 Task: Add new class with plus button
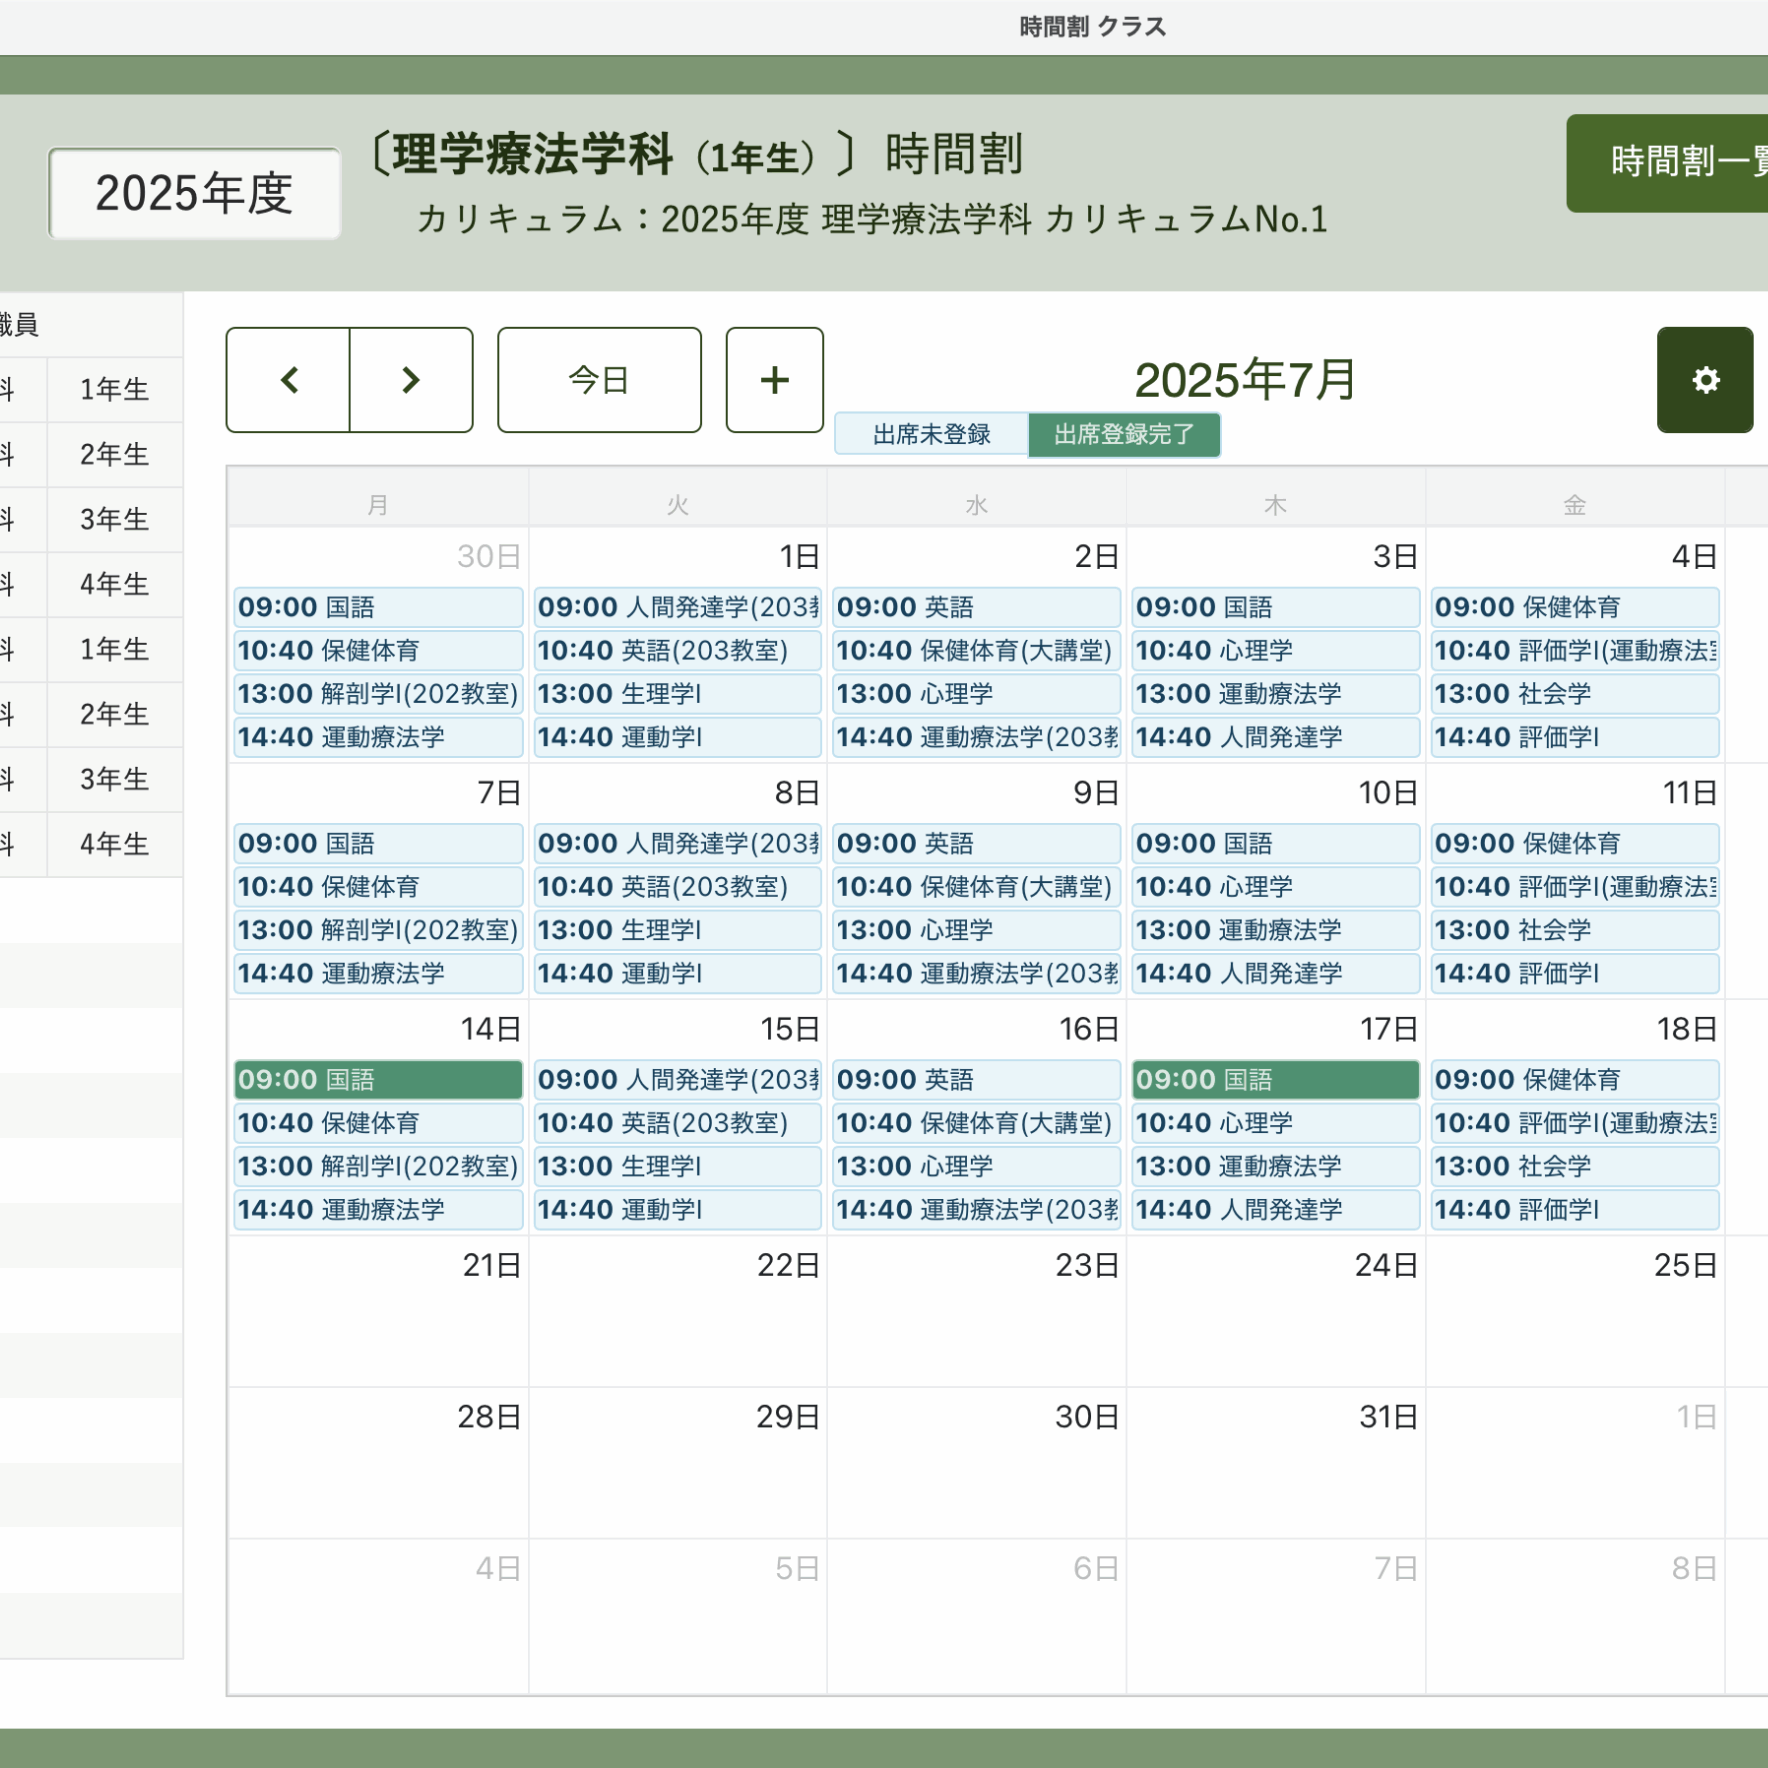(x=775, y=380)
